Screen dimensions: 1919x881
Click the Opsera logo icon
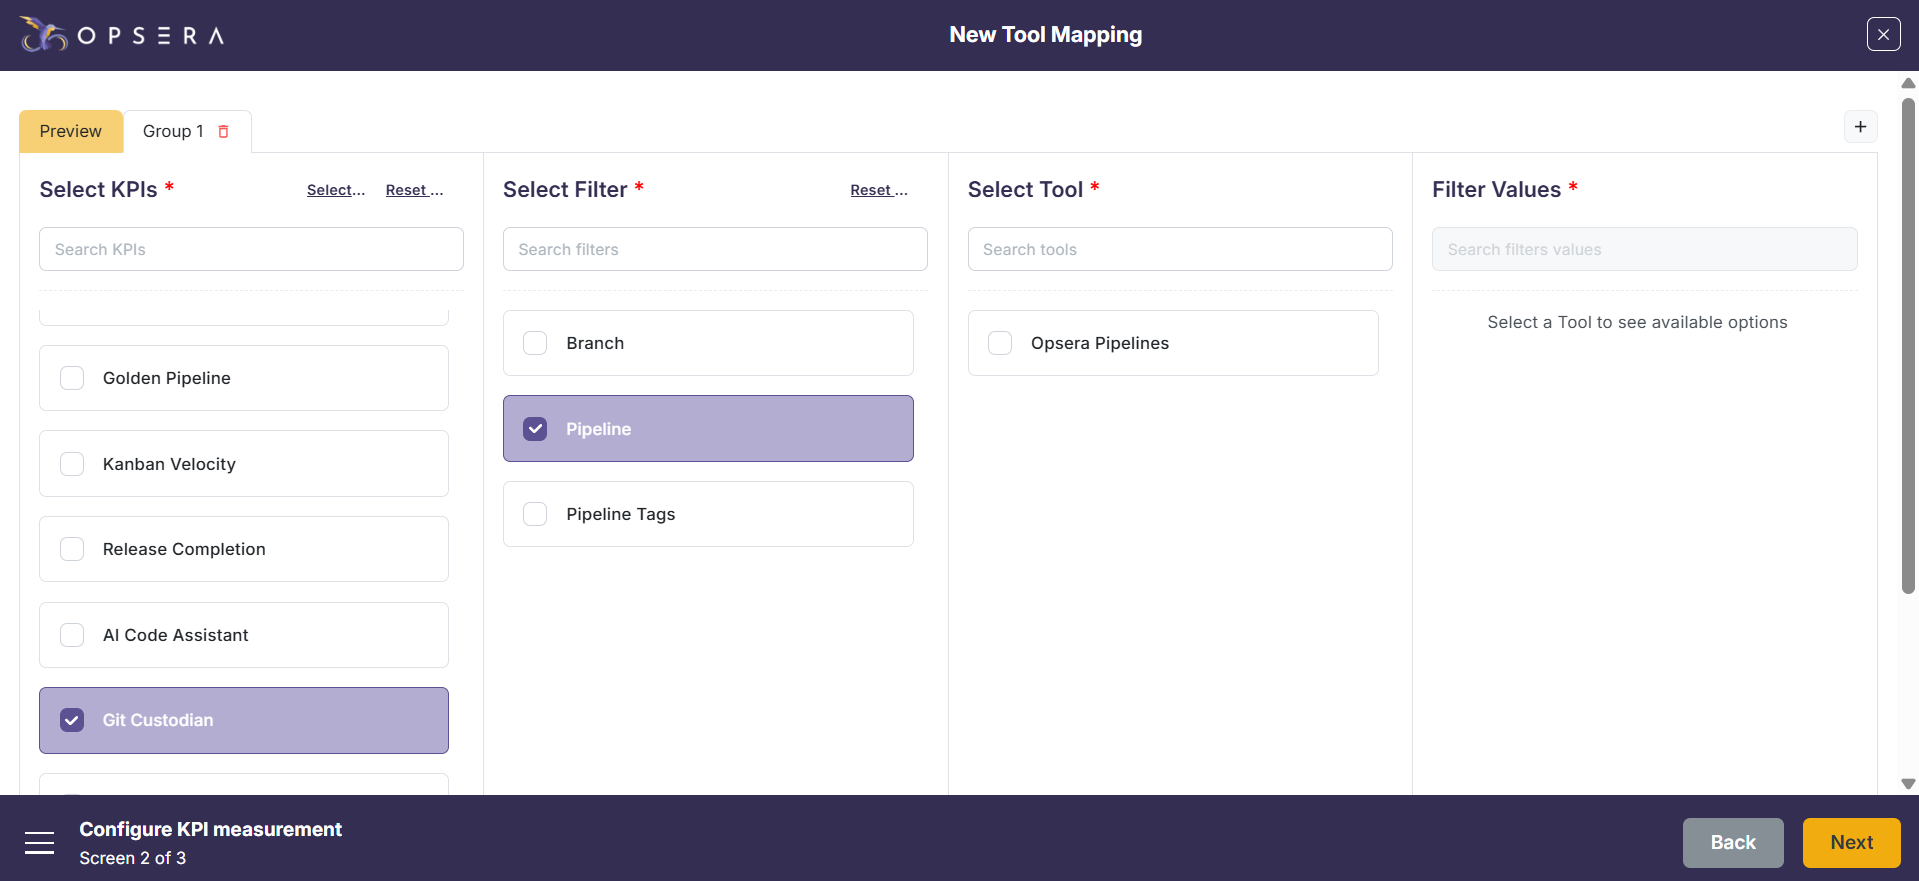(43, 35)
